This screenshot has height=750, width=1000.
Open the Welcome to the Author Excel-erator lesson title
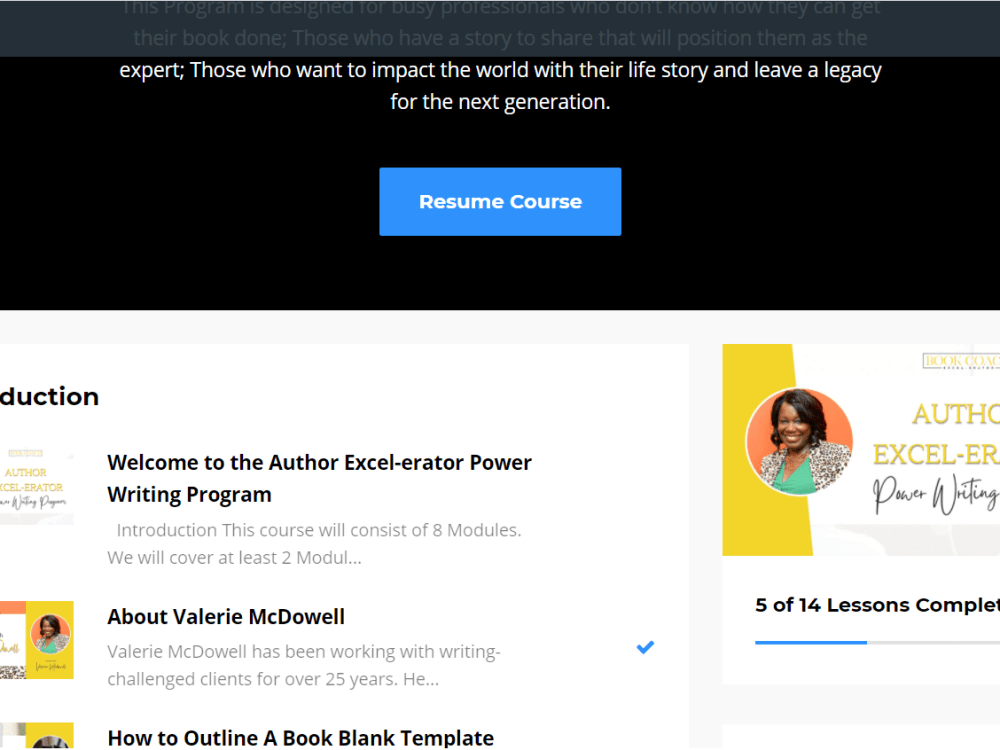(x=319, y=478)
